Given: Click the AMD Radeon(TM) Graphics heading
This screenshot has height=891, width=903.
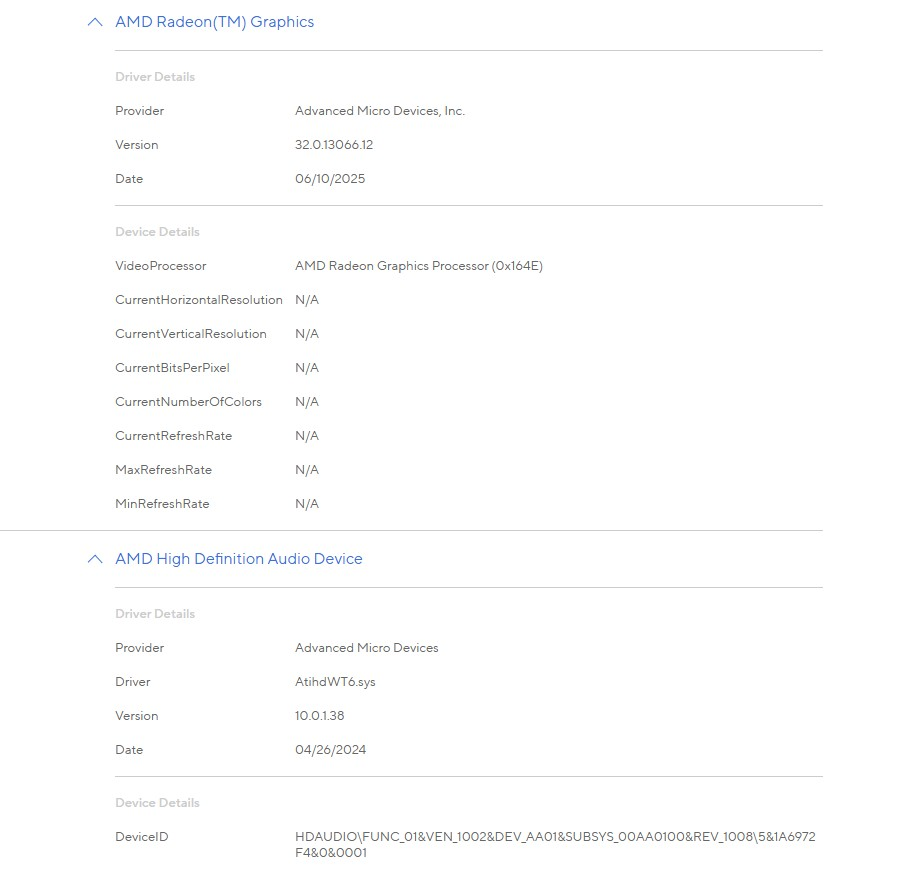Looking at the screenshot, I should [214, 22].
